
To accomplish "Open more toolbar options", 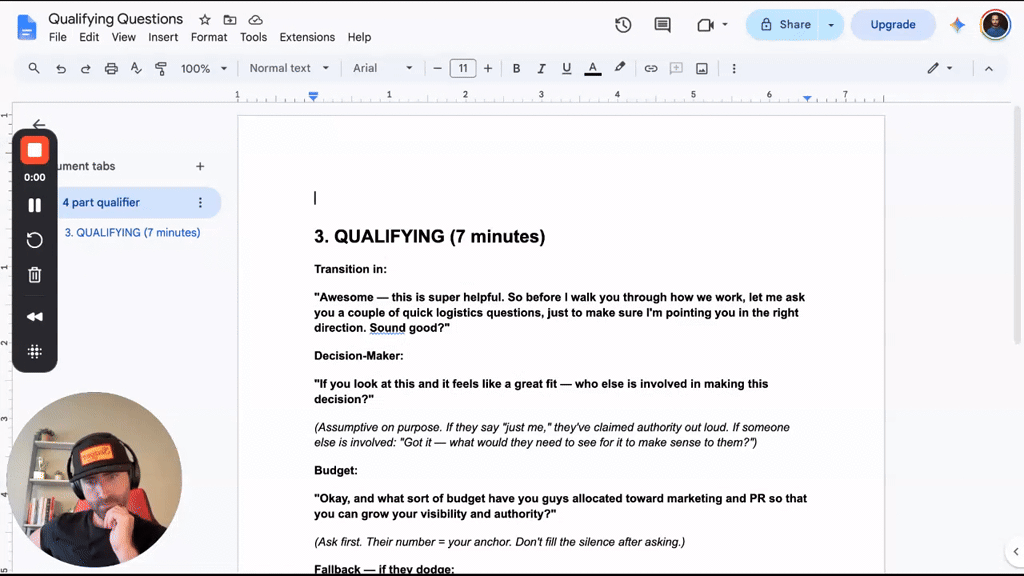I will tap(733, 68).
